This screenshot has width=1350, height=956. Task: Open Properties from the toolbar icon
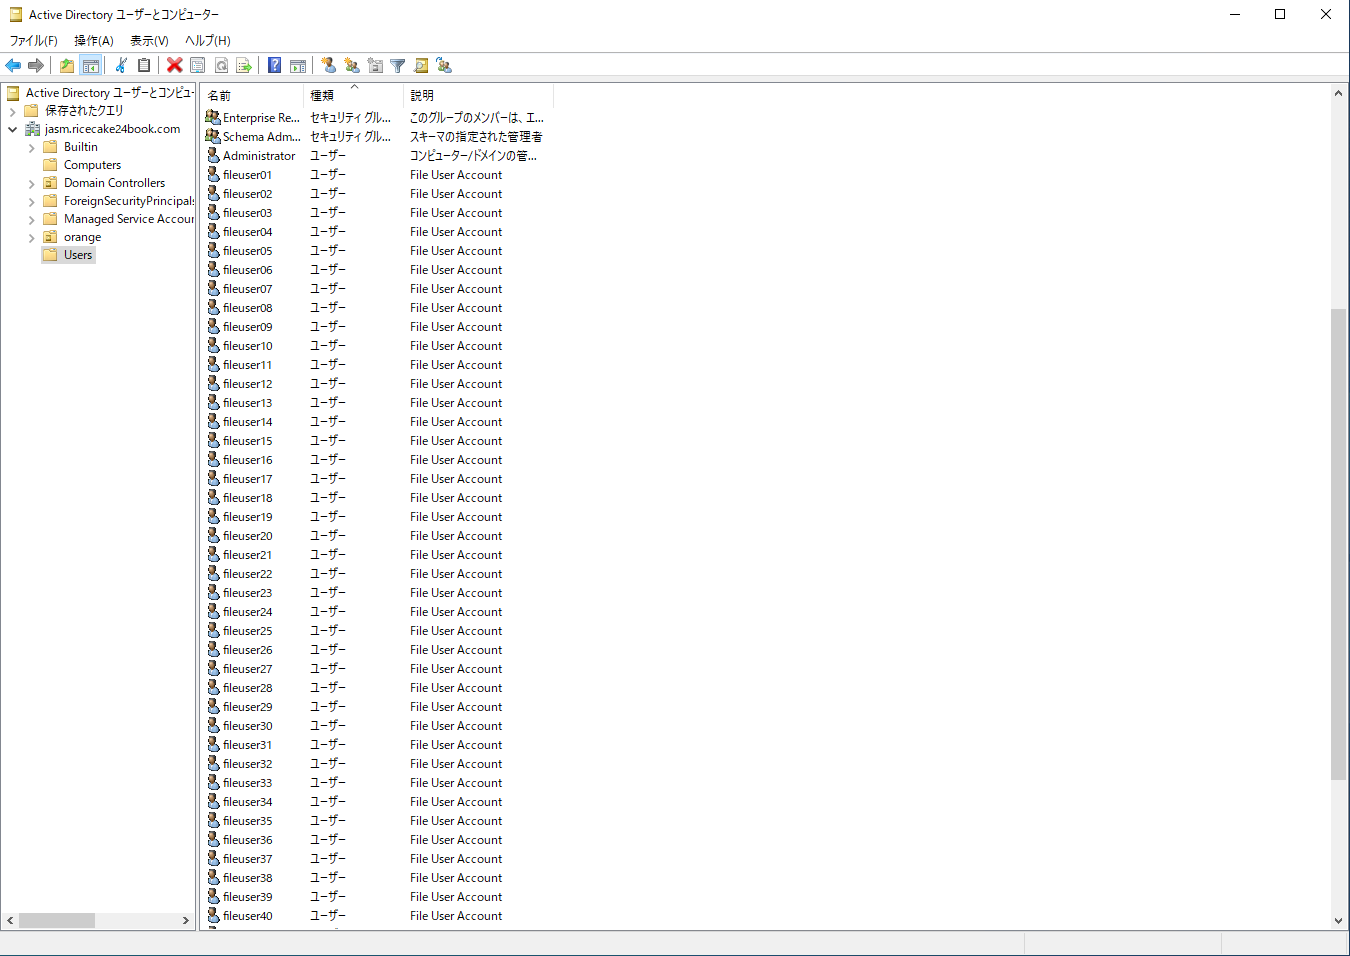(198, 66)
